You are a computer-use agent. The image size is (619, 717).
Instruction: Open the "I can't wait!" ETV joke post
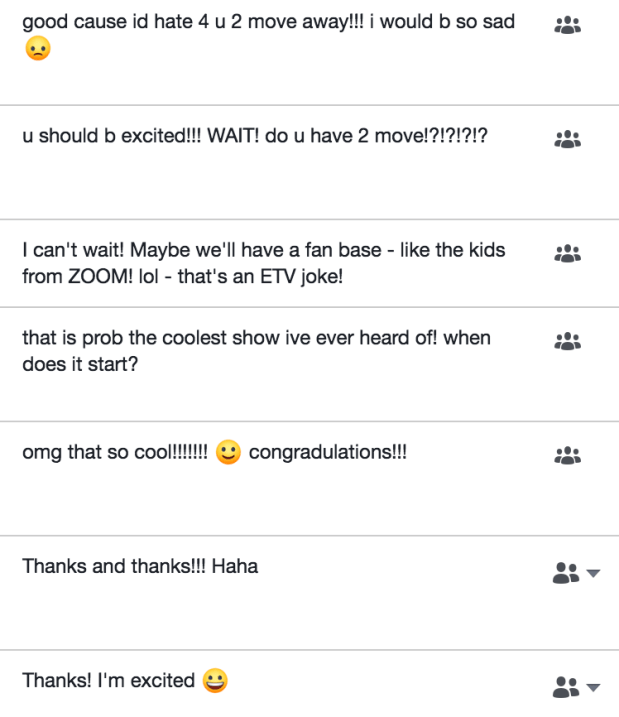[263, 262]
